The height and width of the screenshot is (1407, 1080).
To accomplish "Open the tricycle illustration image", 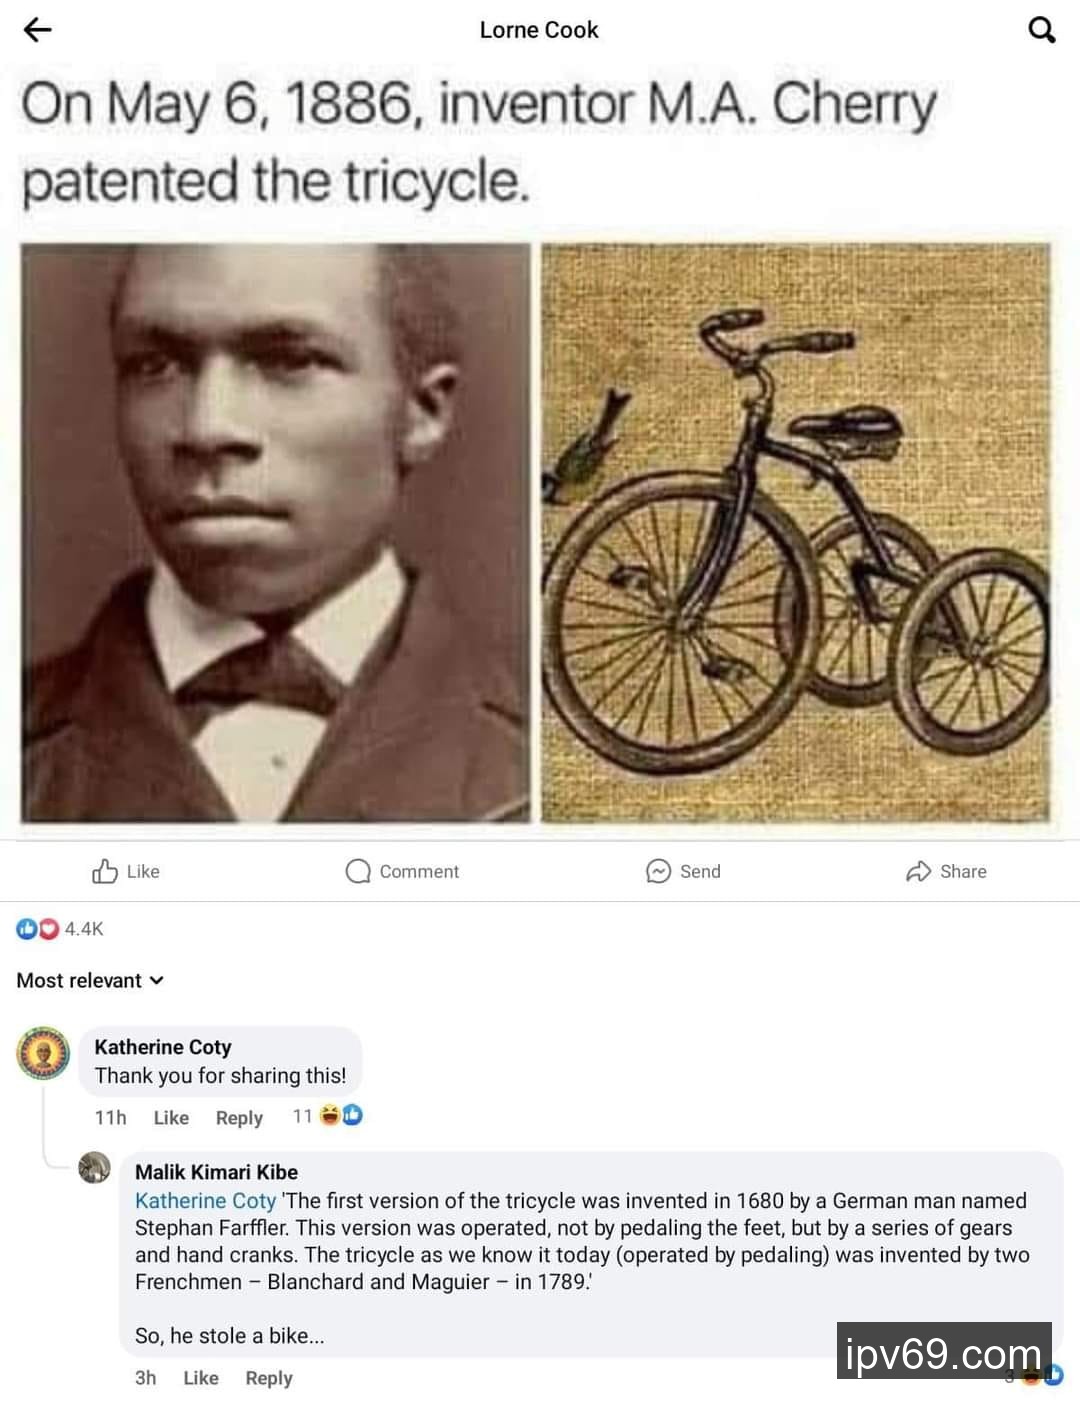I will click(796, 533).
